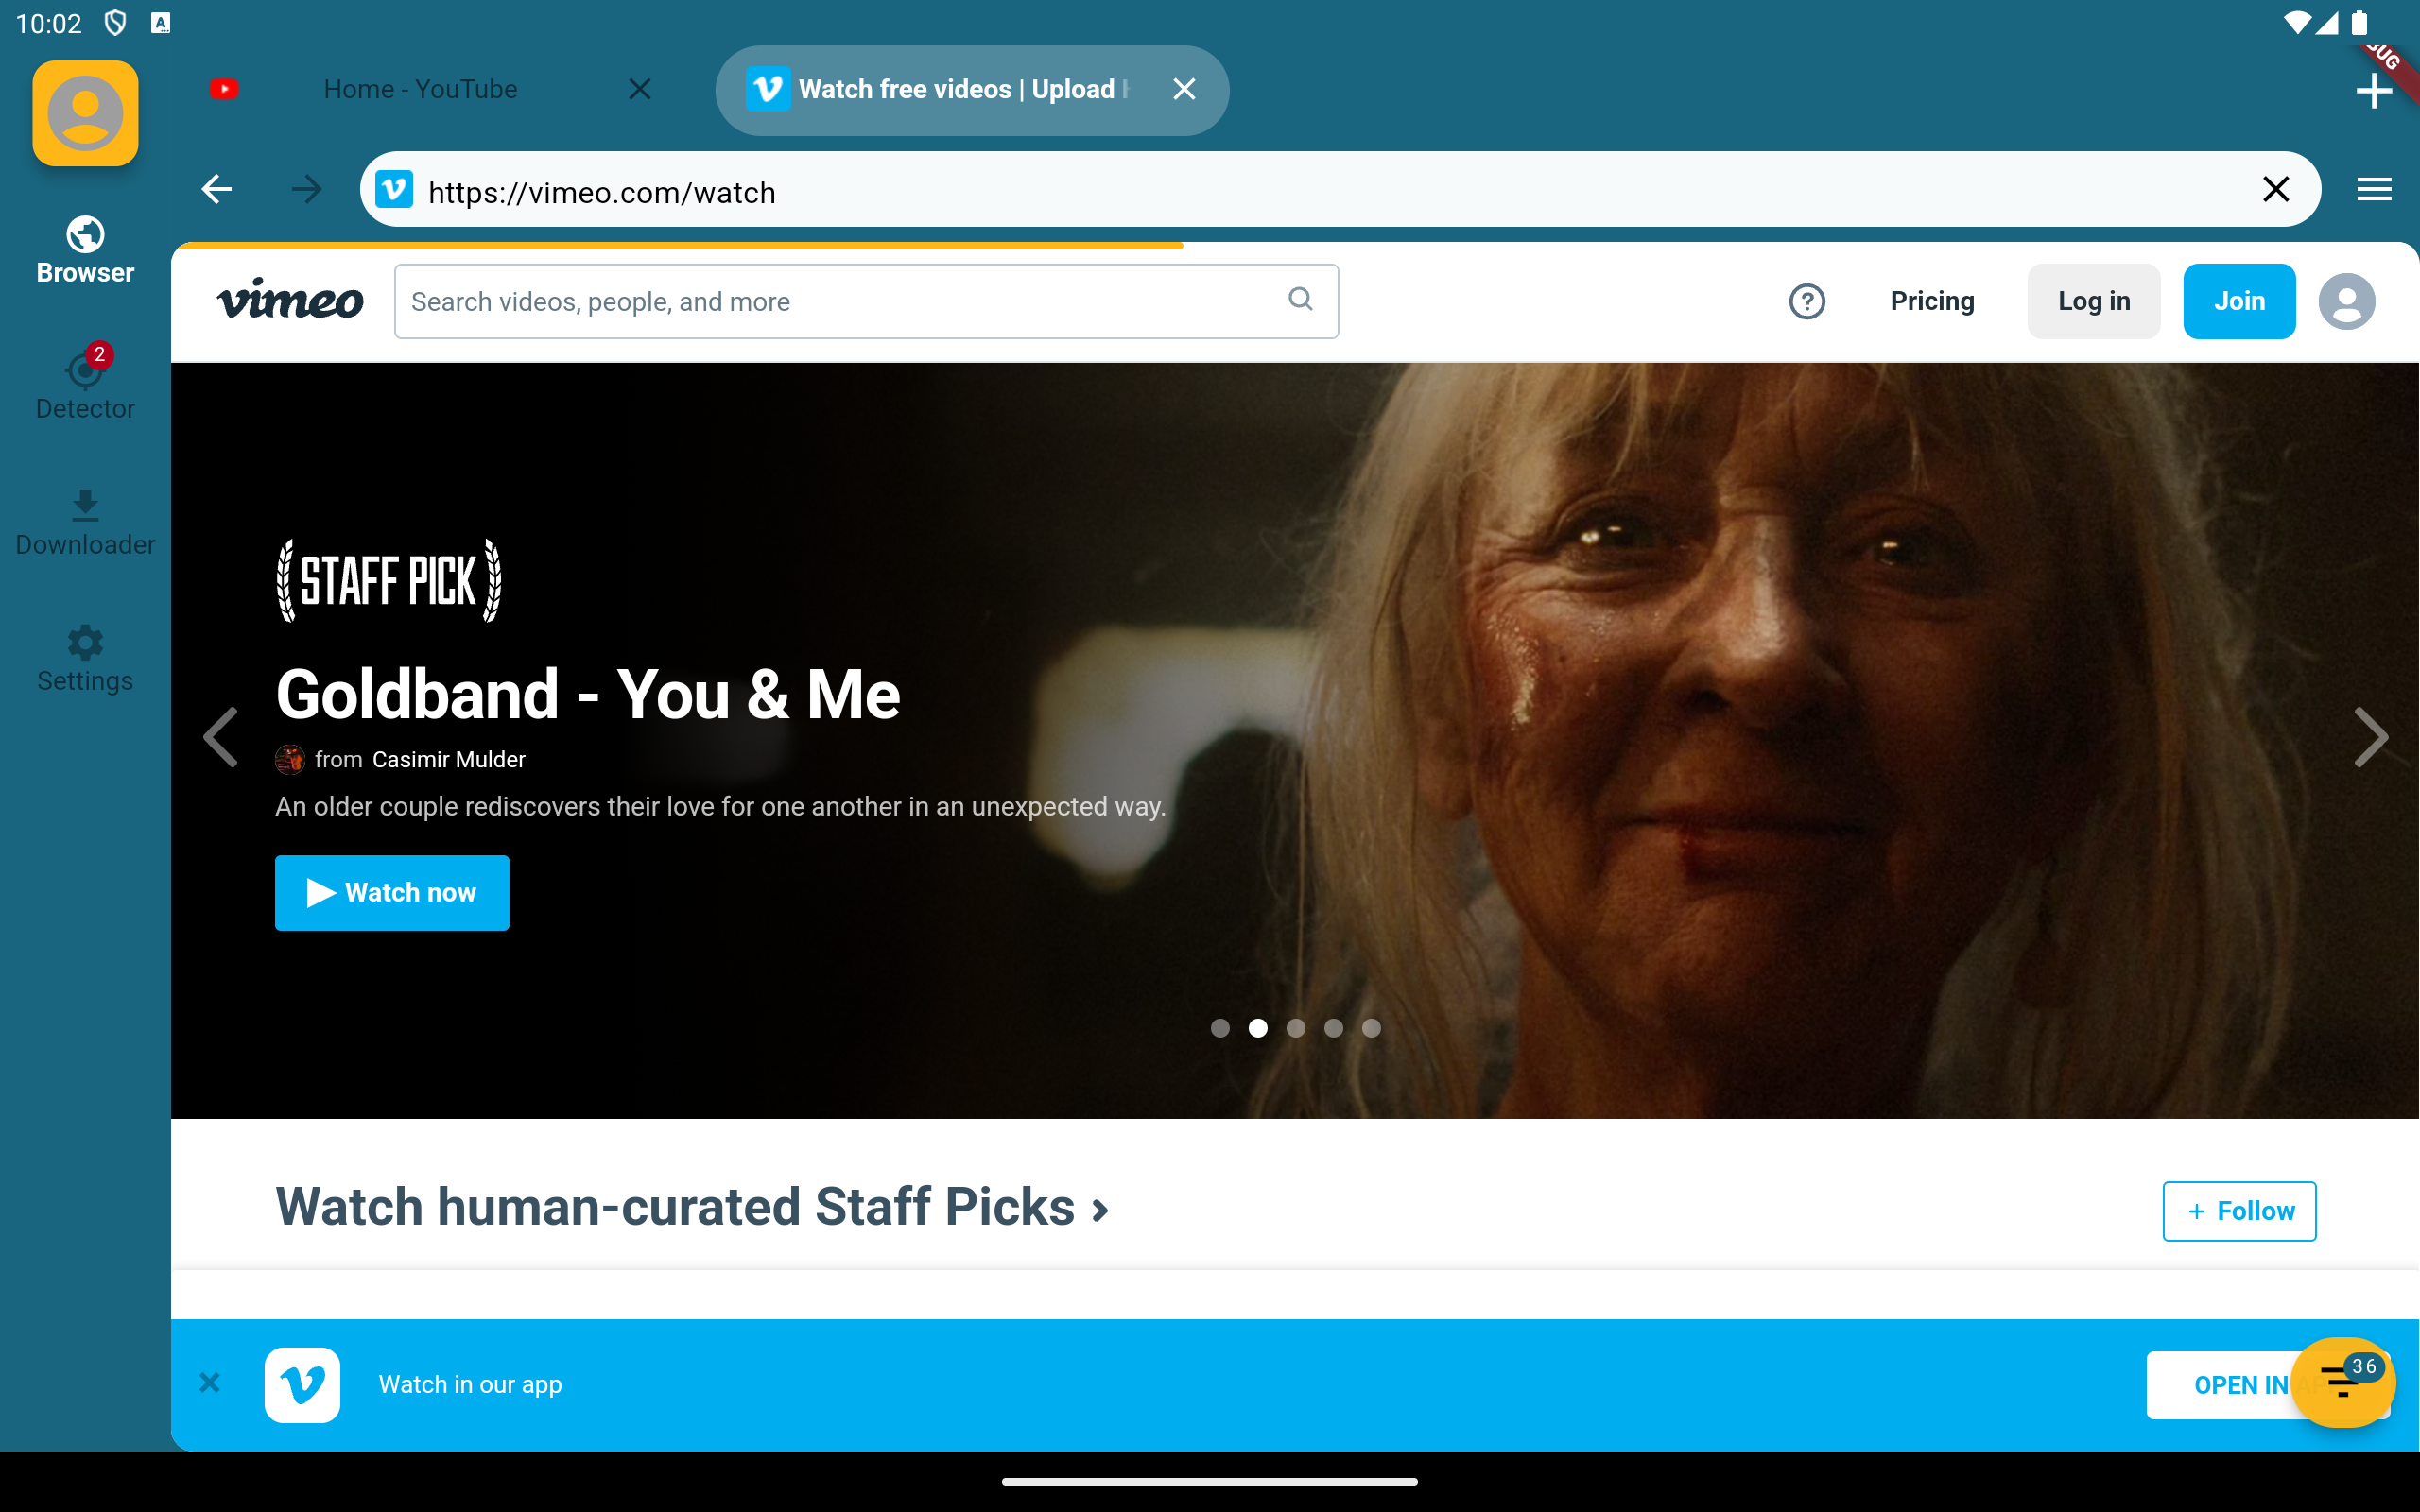Select the first carousel dot indicator

click(1220, 1028)
